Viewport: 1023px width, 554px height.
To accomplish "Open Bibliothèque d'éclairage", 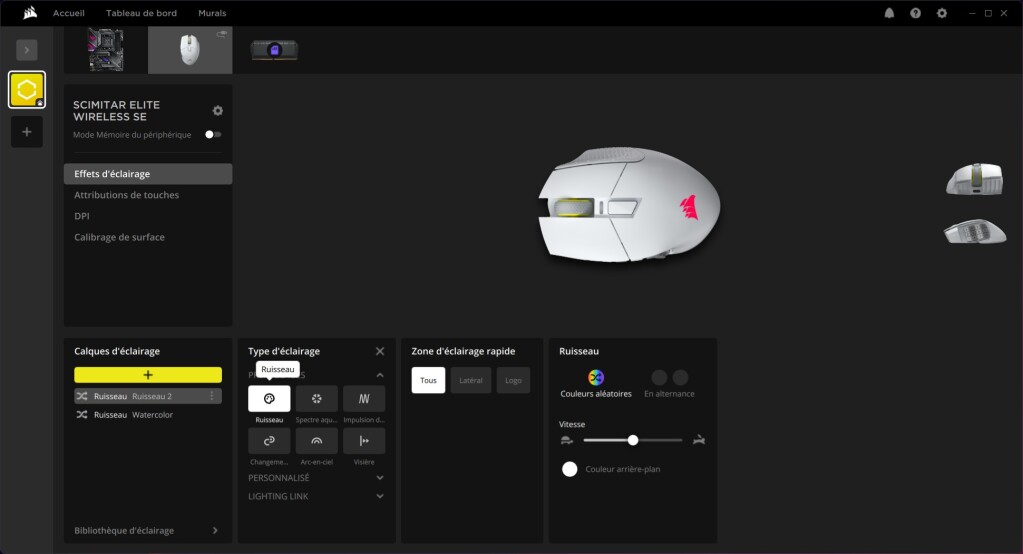I will pos(147,531).
